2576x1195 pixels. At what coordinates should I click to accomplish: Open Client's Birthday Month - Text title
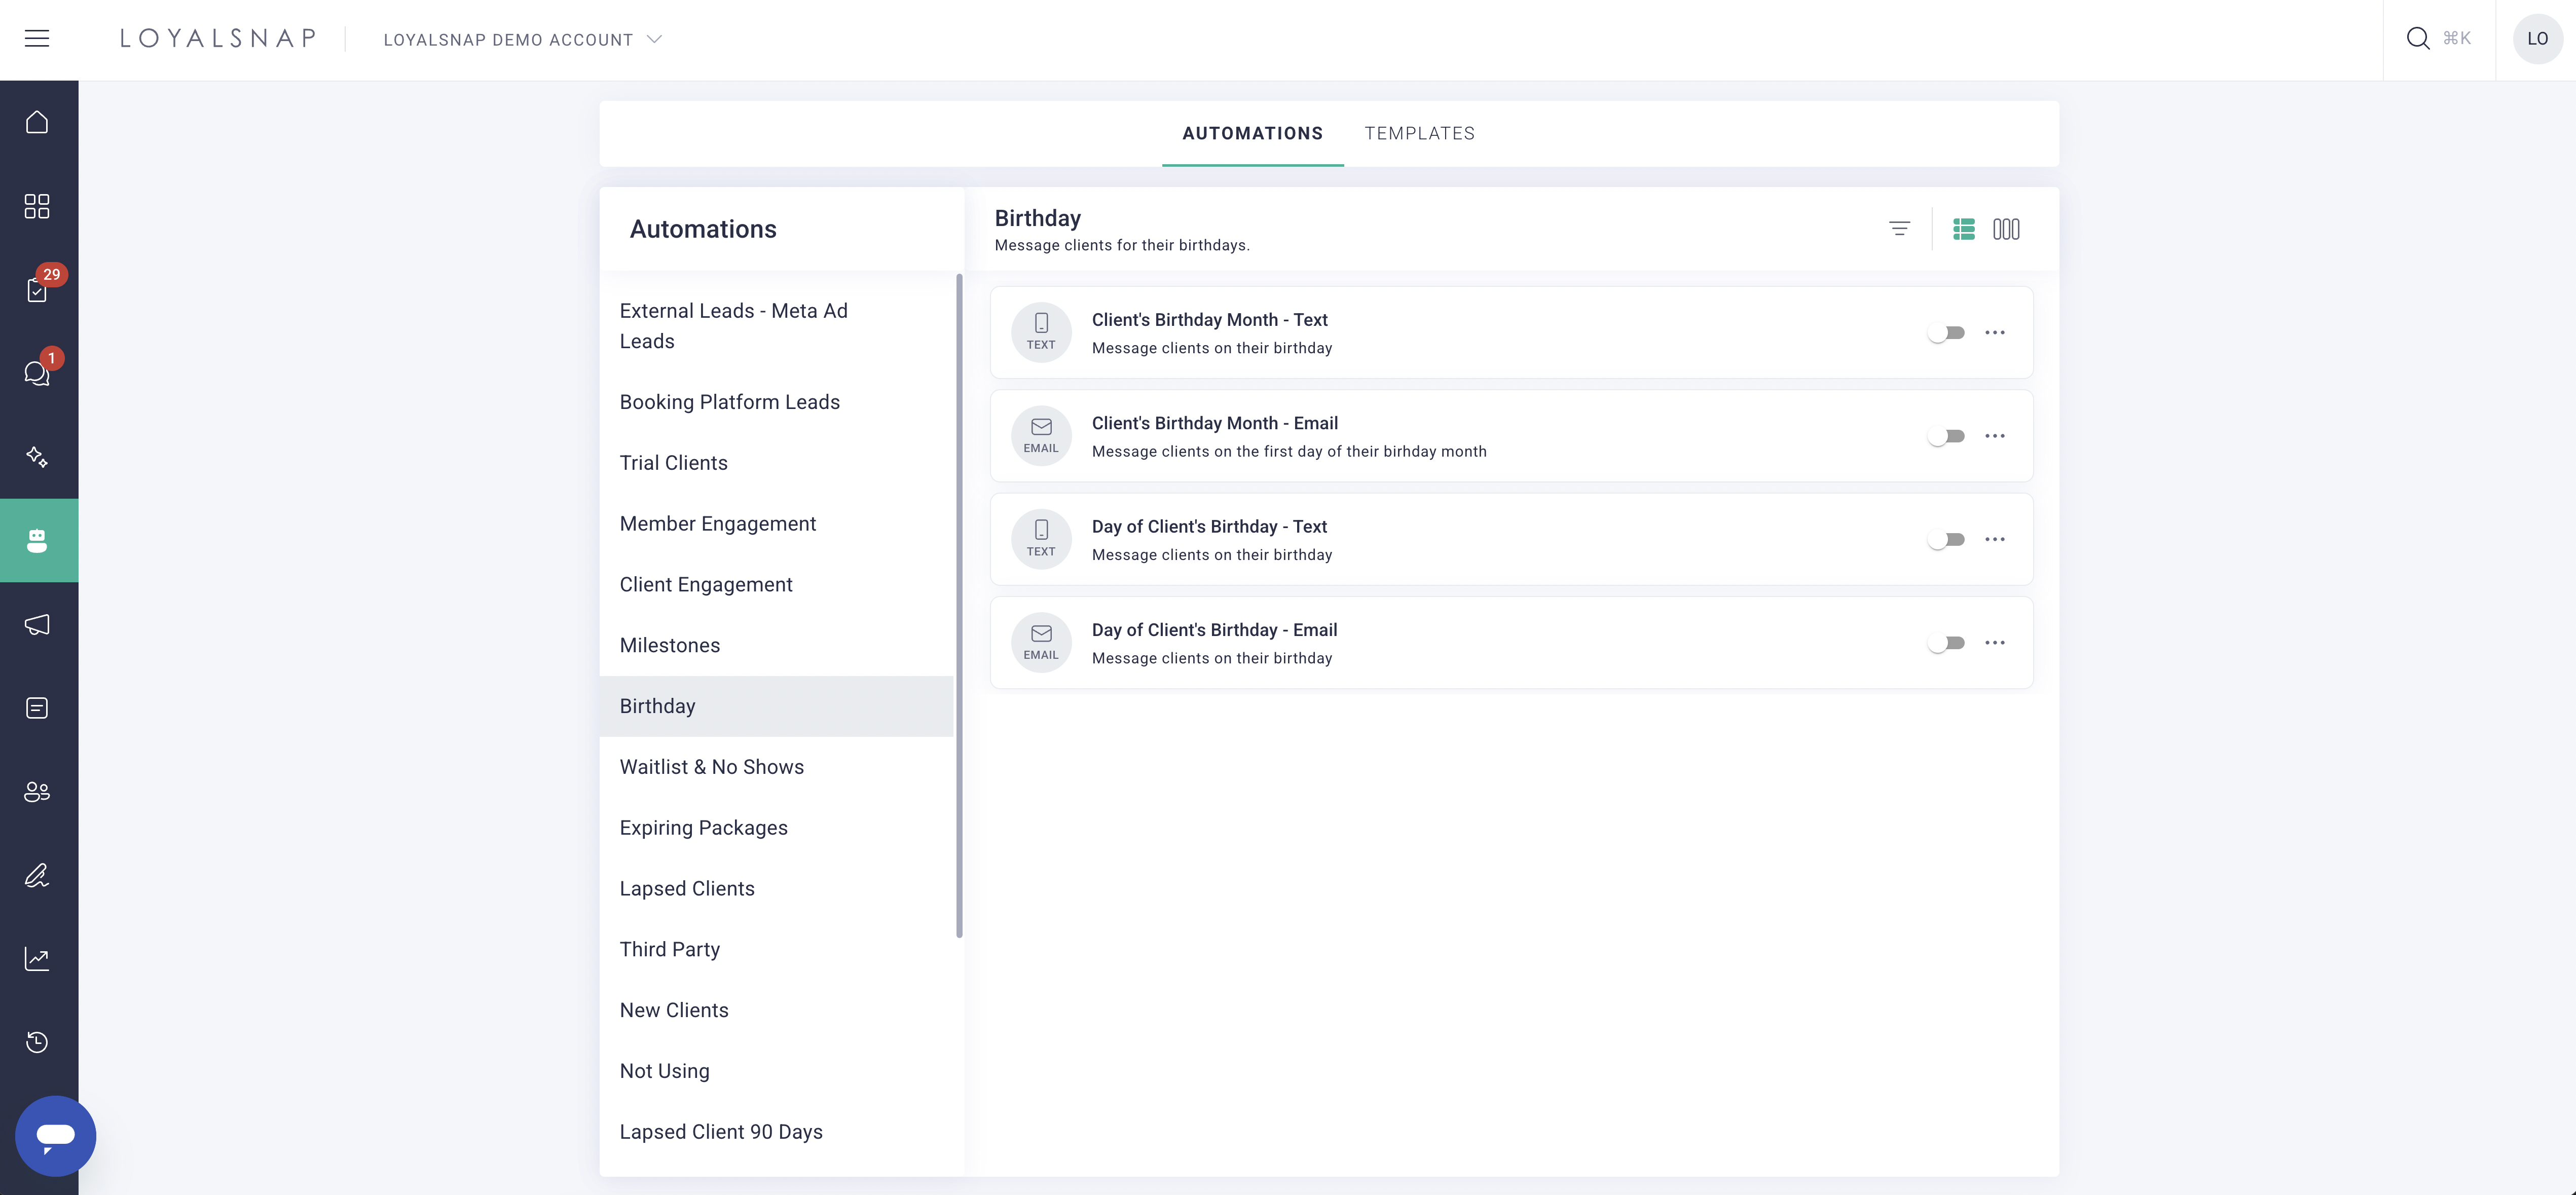(x=1209, y=320)
